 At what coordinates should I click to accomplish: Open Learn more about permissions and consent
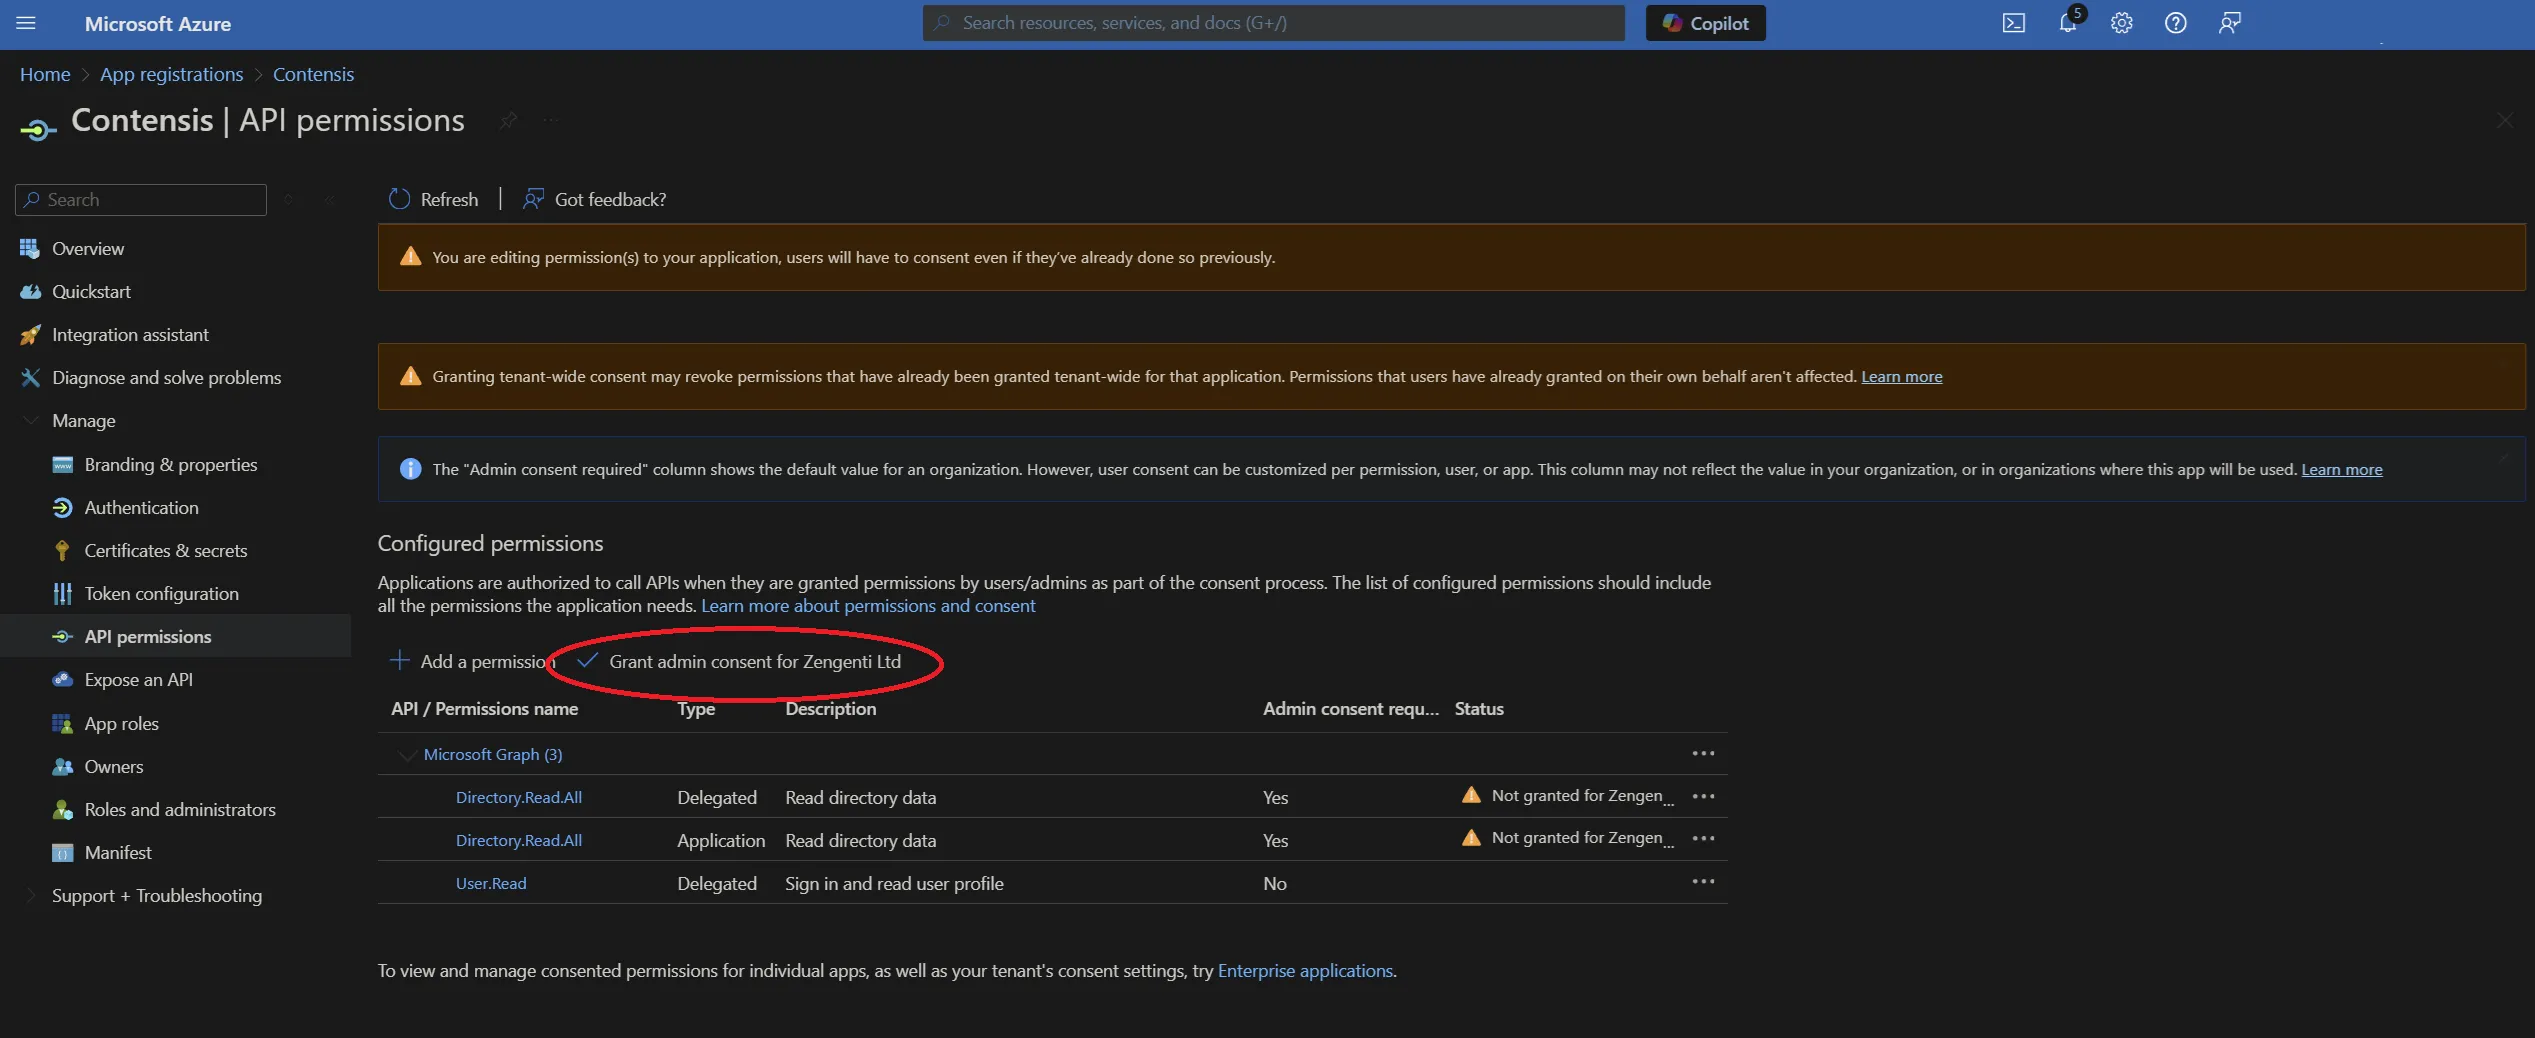coord(868,605)
